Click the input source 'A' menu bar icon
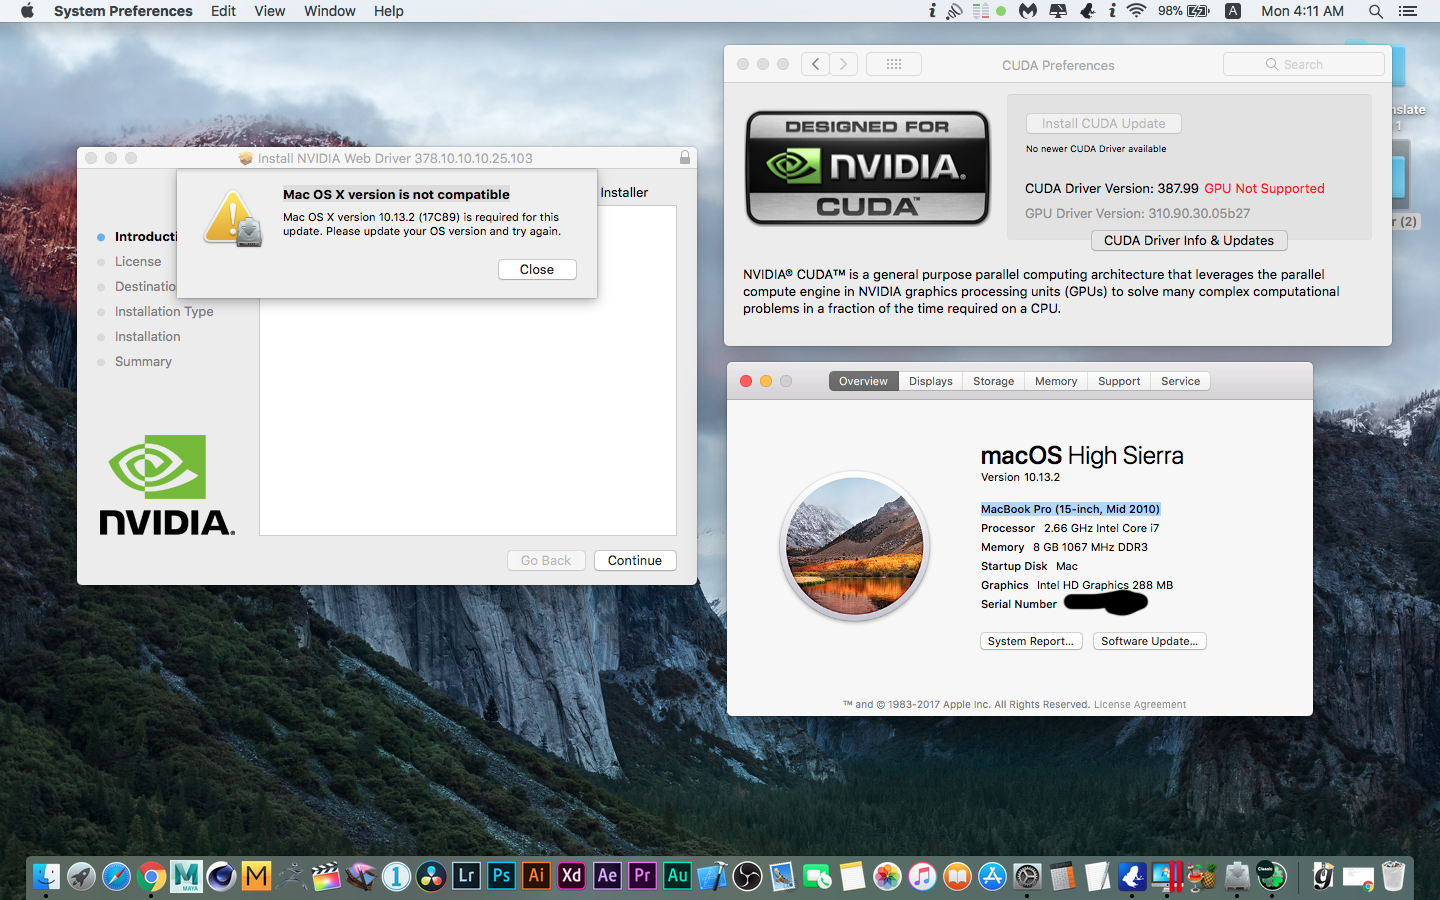Image resolution: width=1440 pixels, height=900 pixels. click(1233, 11)
